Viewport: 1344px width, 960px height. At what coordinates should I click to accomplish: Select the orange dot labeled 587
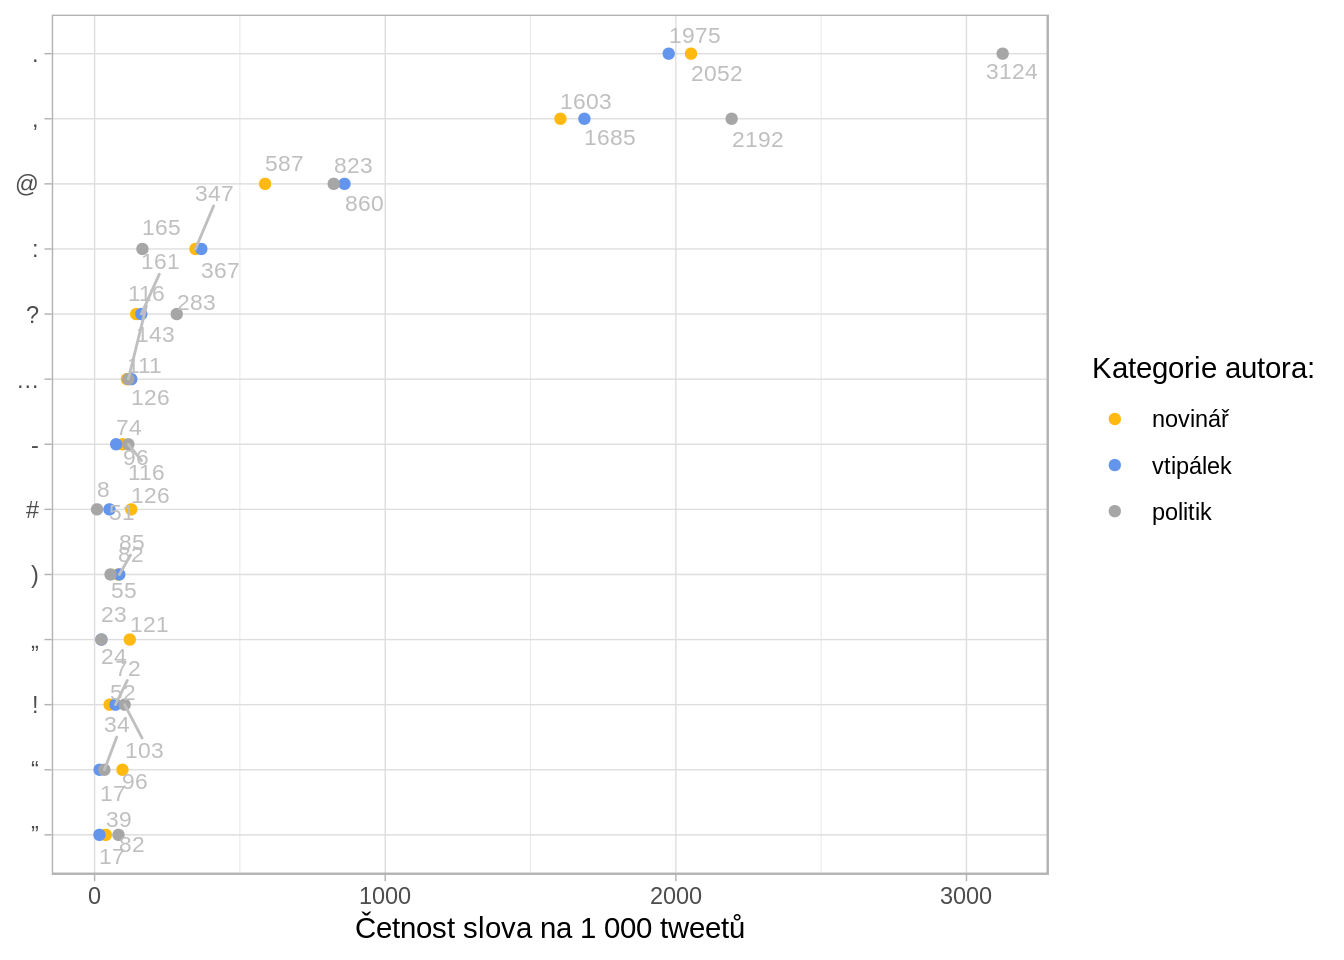[265, 184]
